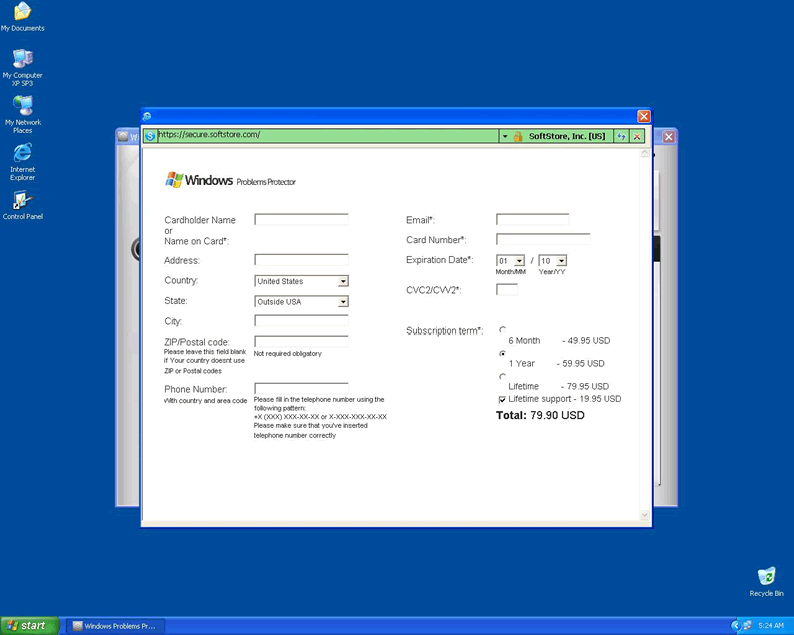Click the padlock security icon in address bar

point(518,136)
